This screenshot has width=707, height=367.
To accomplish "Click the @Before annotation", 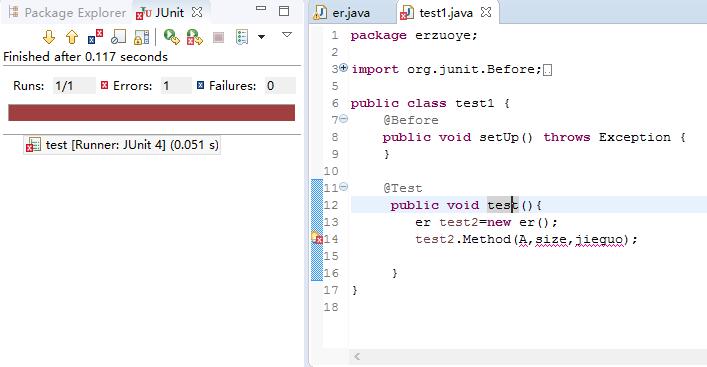I will point(411,120).
